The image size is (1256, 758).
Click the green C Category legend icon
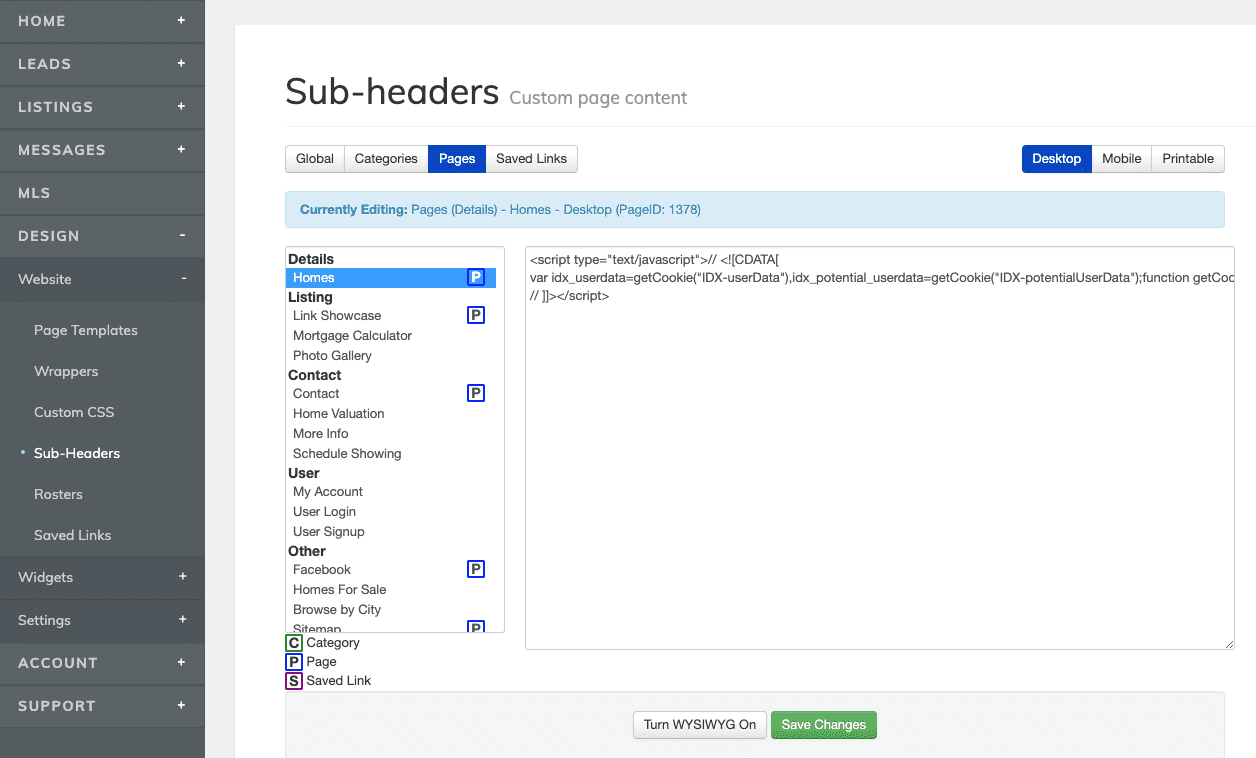click(294, 643)
